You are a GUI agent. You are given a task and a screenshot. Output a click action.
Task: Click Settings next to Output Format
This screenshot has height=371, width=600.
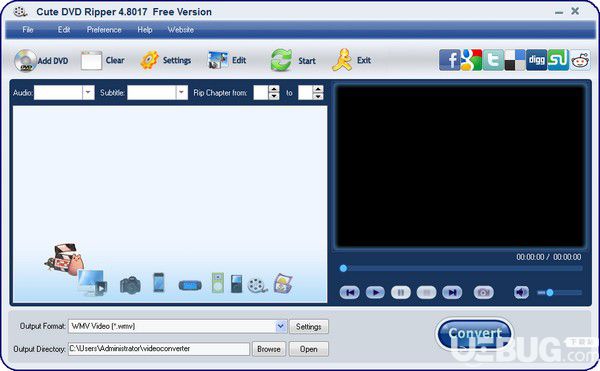(x=308, y=327)
